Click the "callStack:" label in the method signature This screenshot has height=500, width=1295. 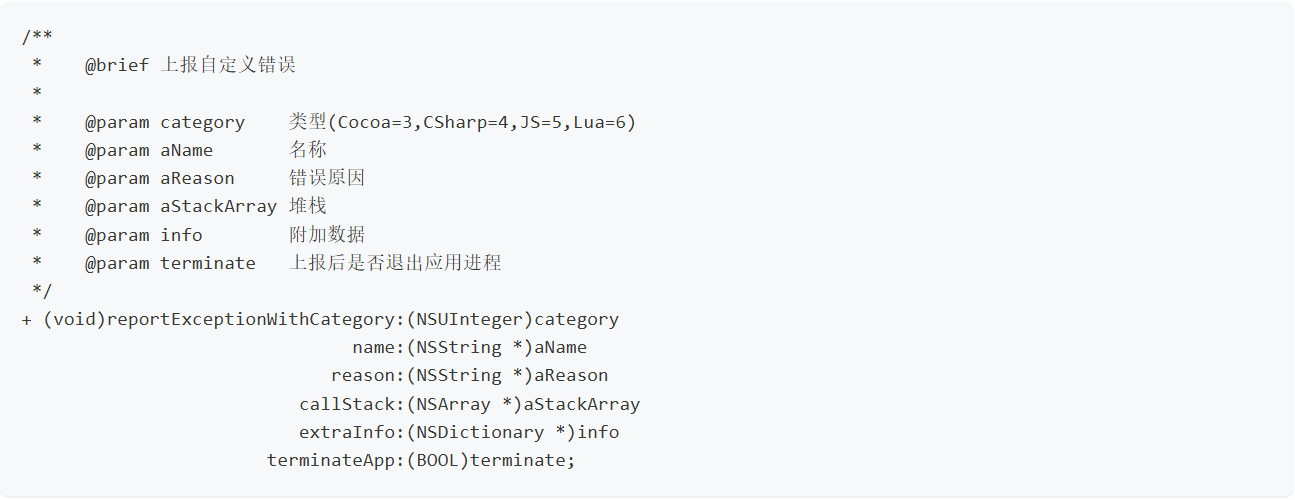click(x=351, y=405)
